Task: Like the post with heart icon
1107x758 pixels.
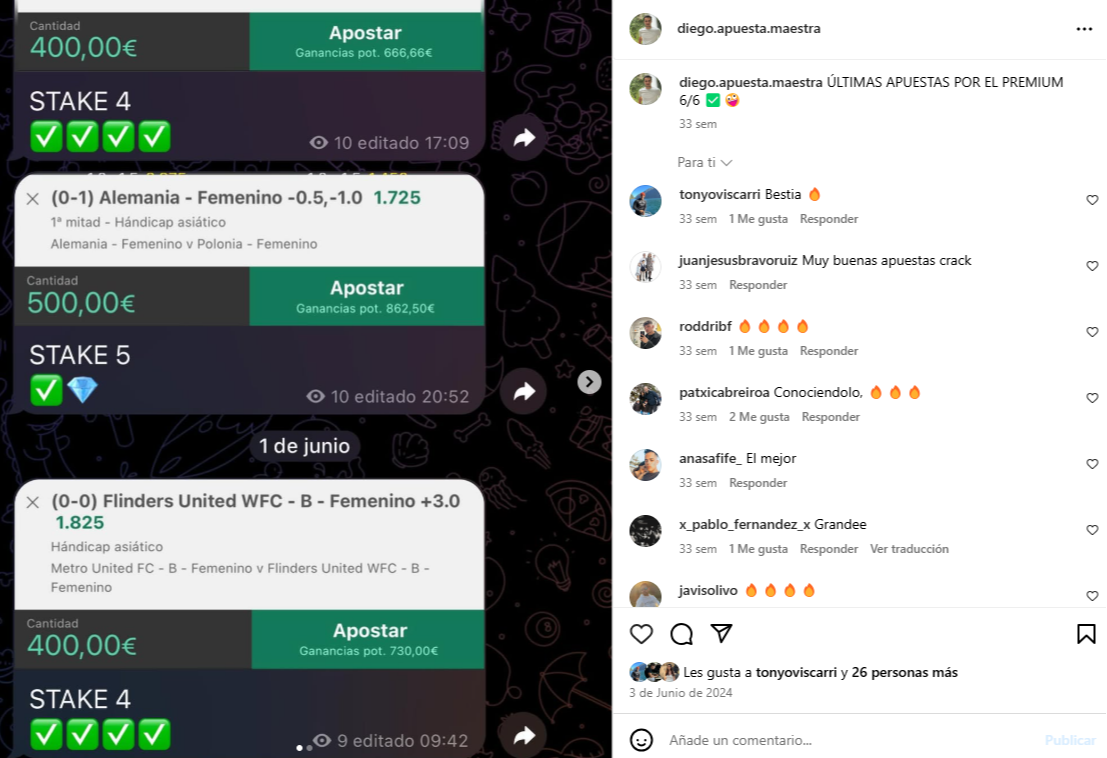Action: (x=641, y=634)
